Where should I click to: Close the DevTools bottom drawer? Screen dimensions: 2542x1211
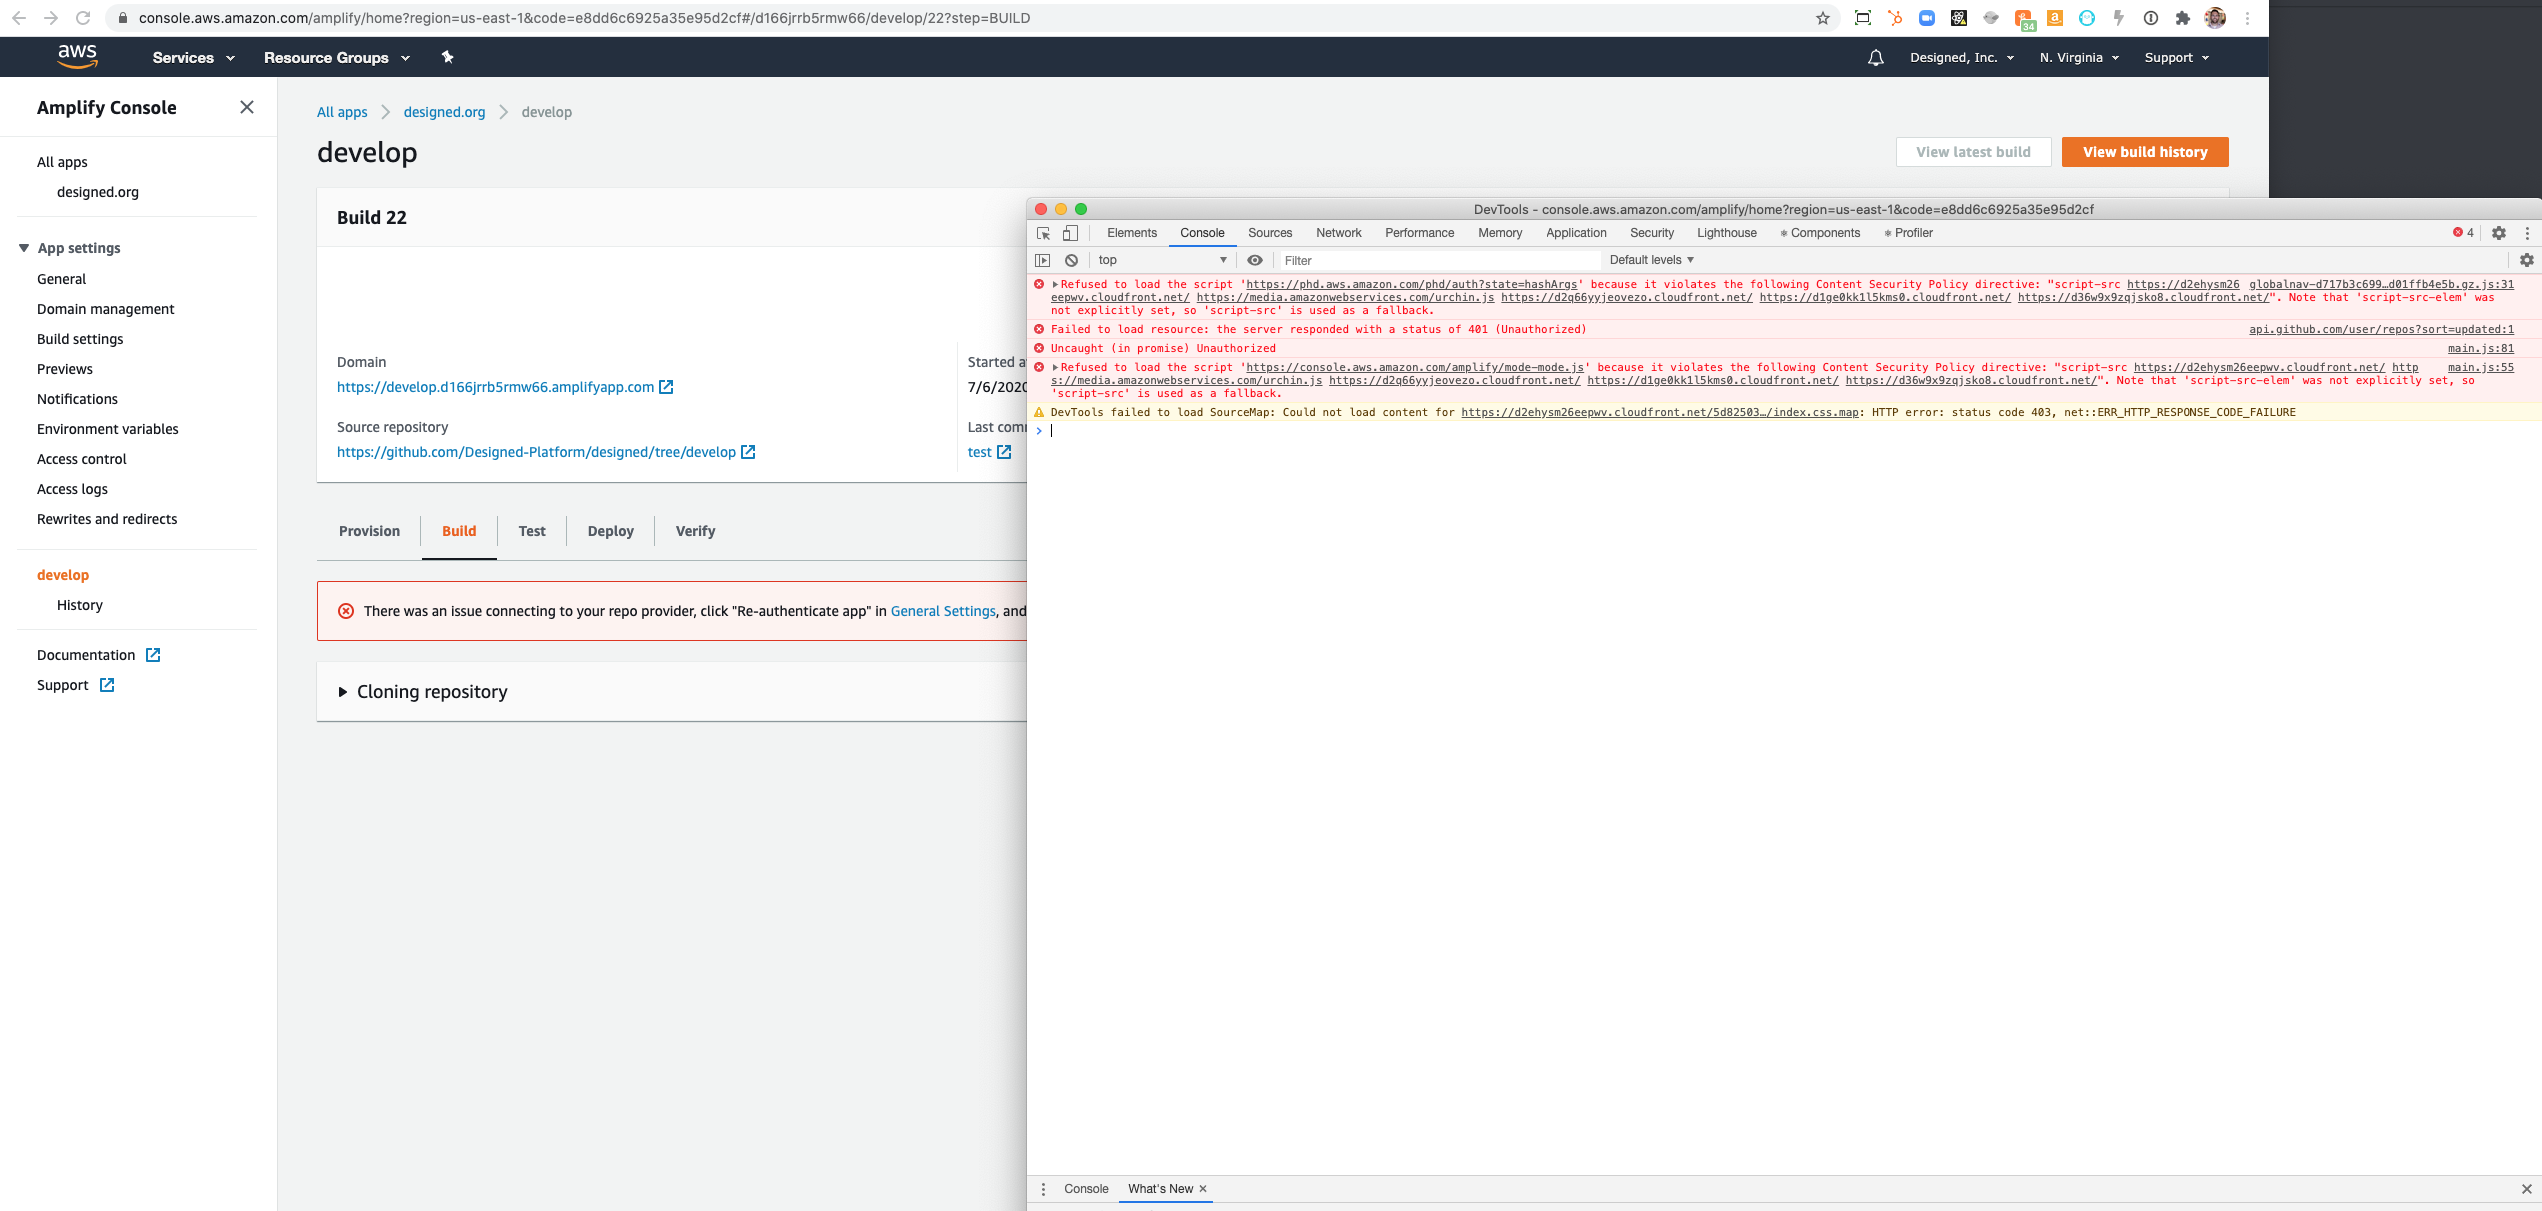2527,1189
